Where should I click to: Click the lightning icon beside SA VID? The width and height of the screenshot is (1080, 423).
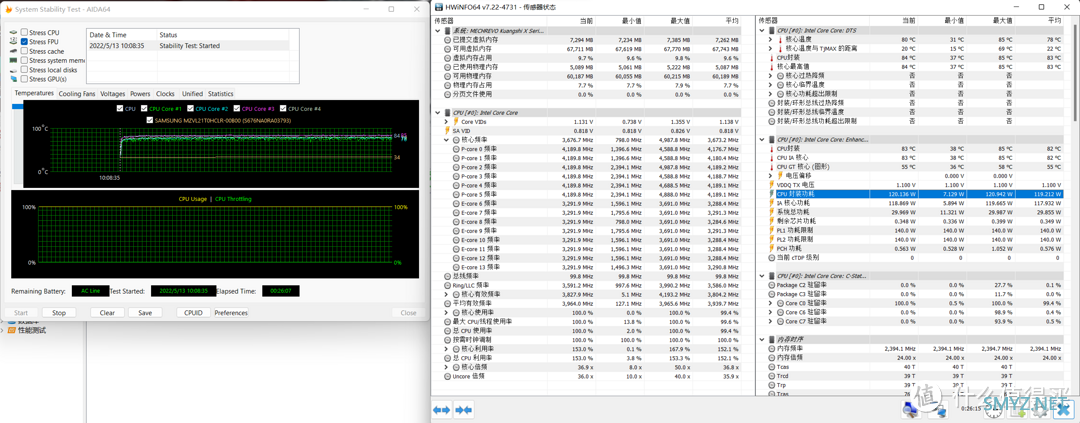[448, 130]
